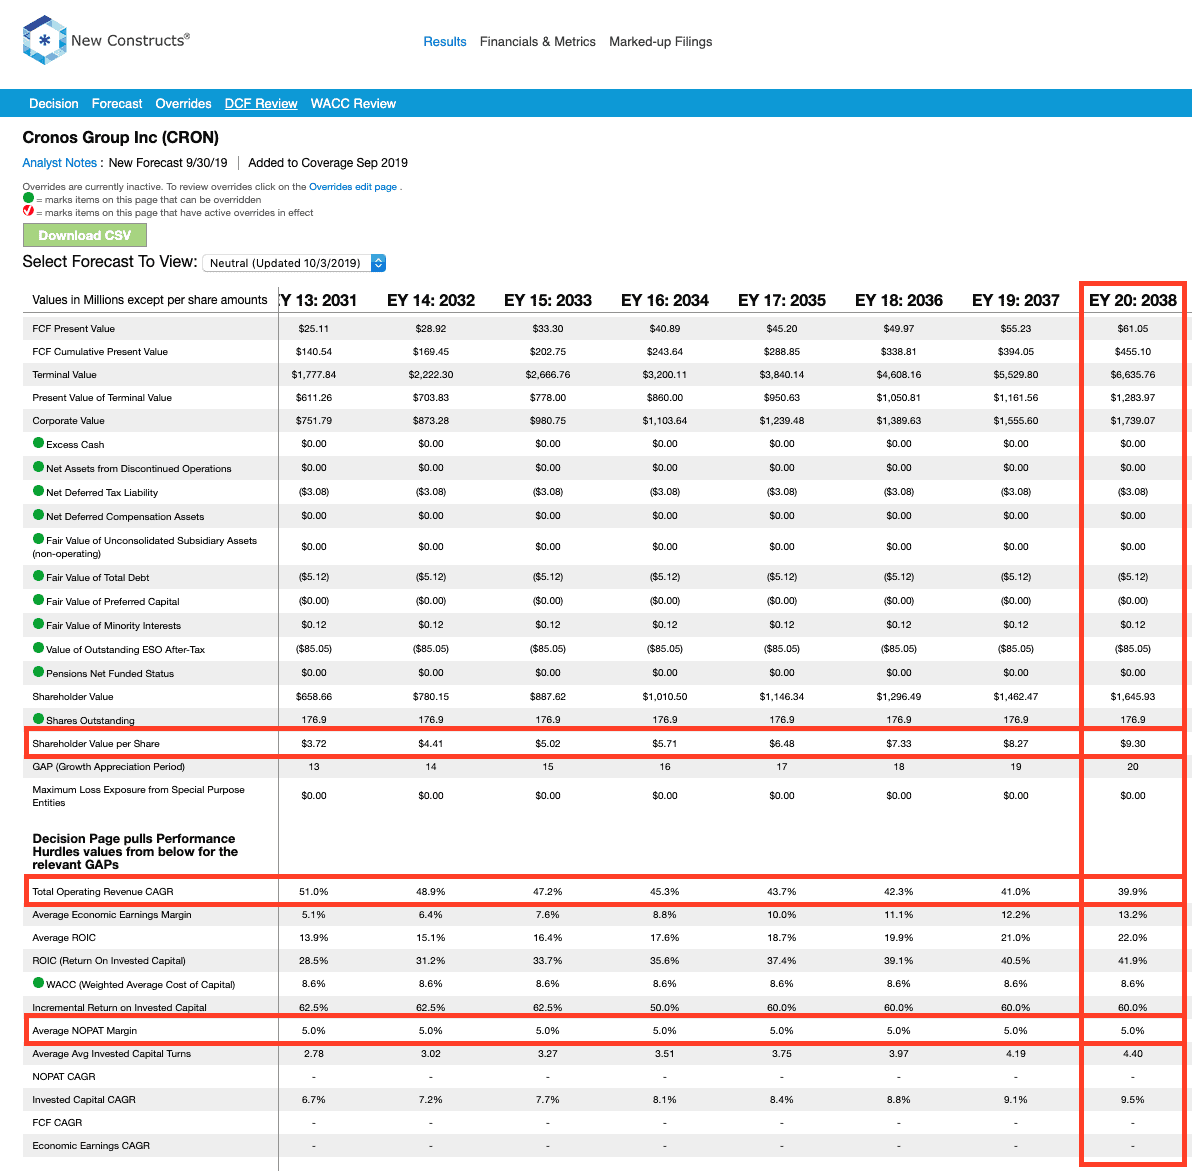
Task: Select the Terminal Value row label
Action: click(65, 374)
